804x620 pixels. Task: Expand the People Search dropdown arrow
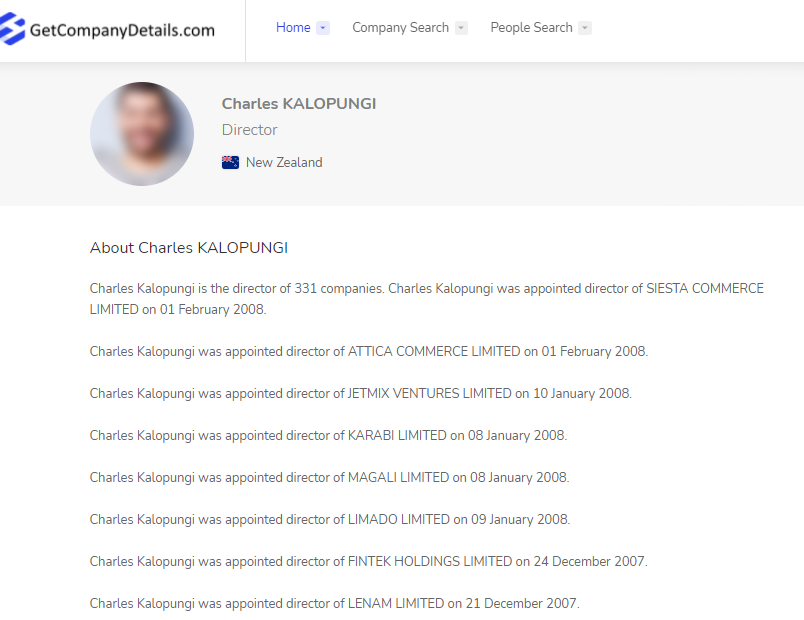click(x=585, y=28)
